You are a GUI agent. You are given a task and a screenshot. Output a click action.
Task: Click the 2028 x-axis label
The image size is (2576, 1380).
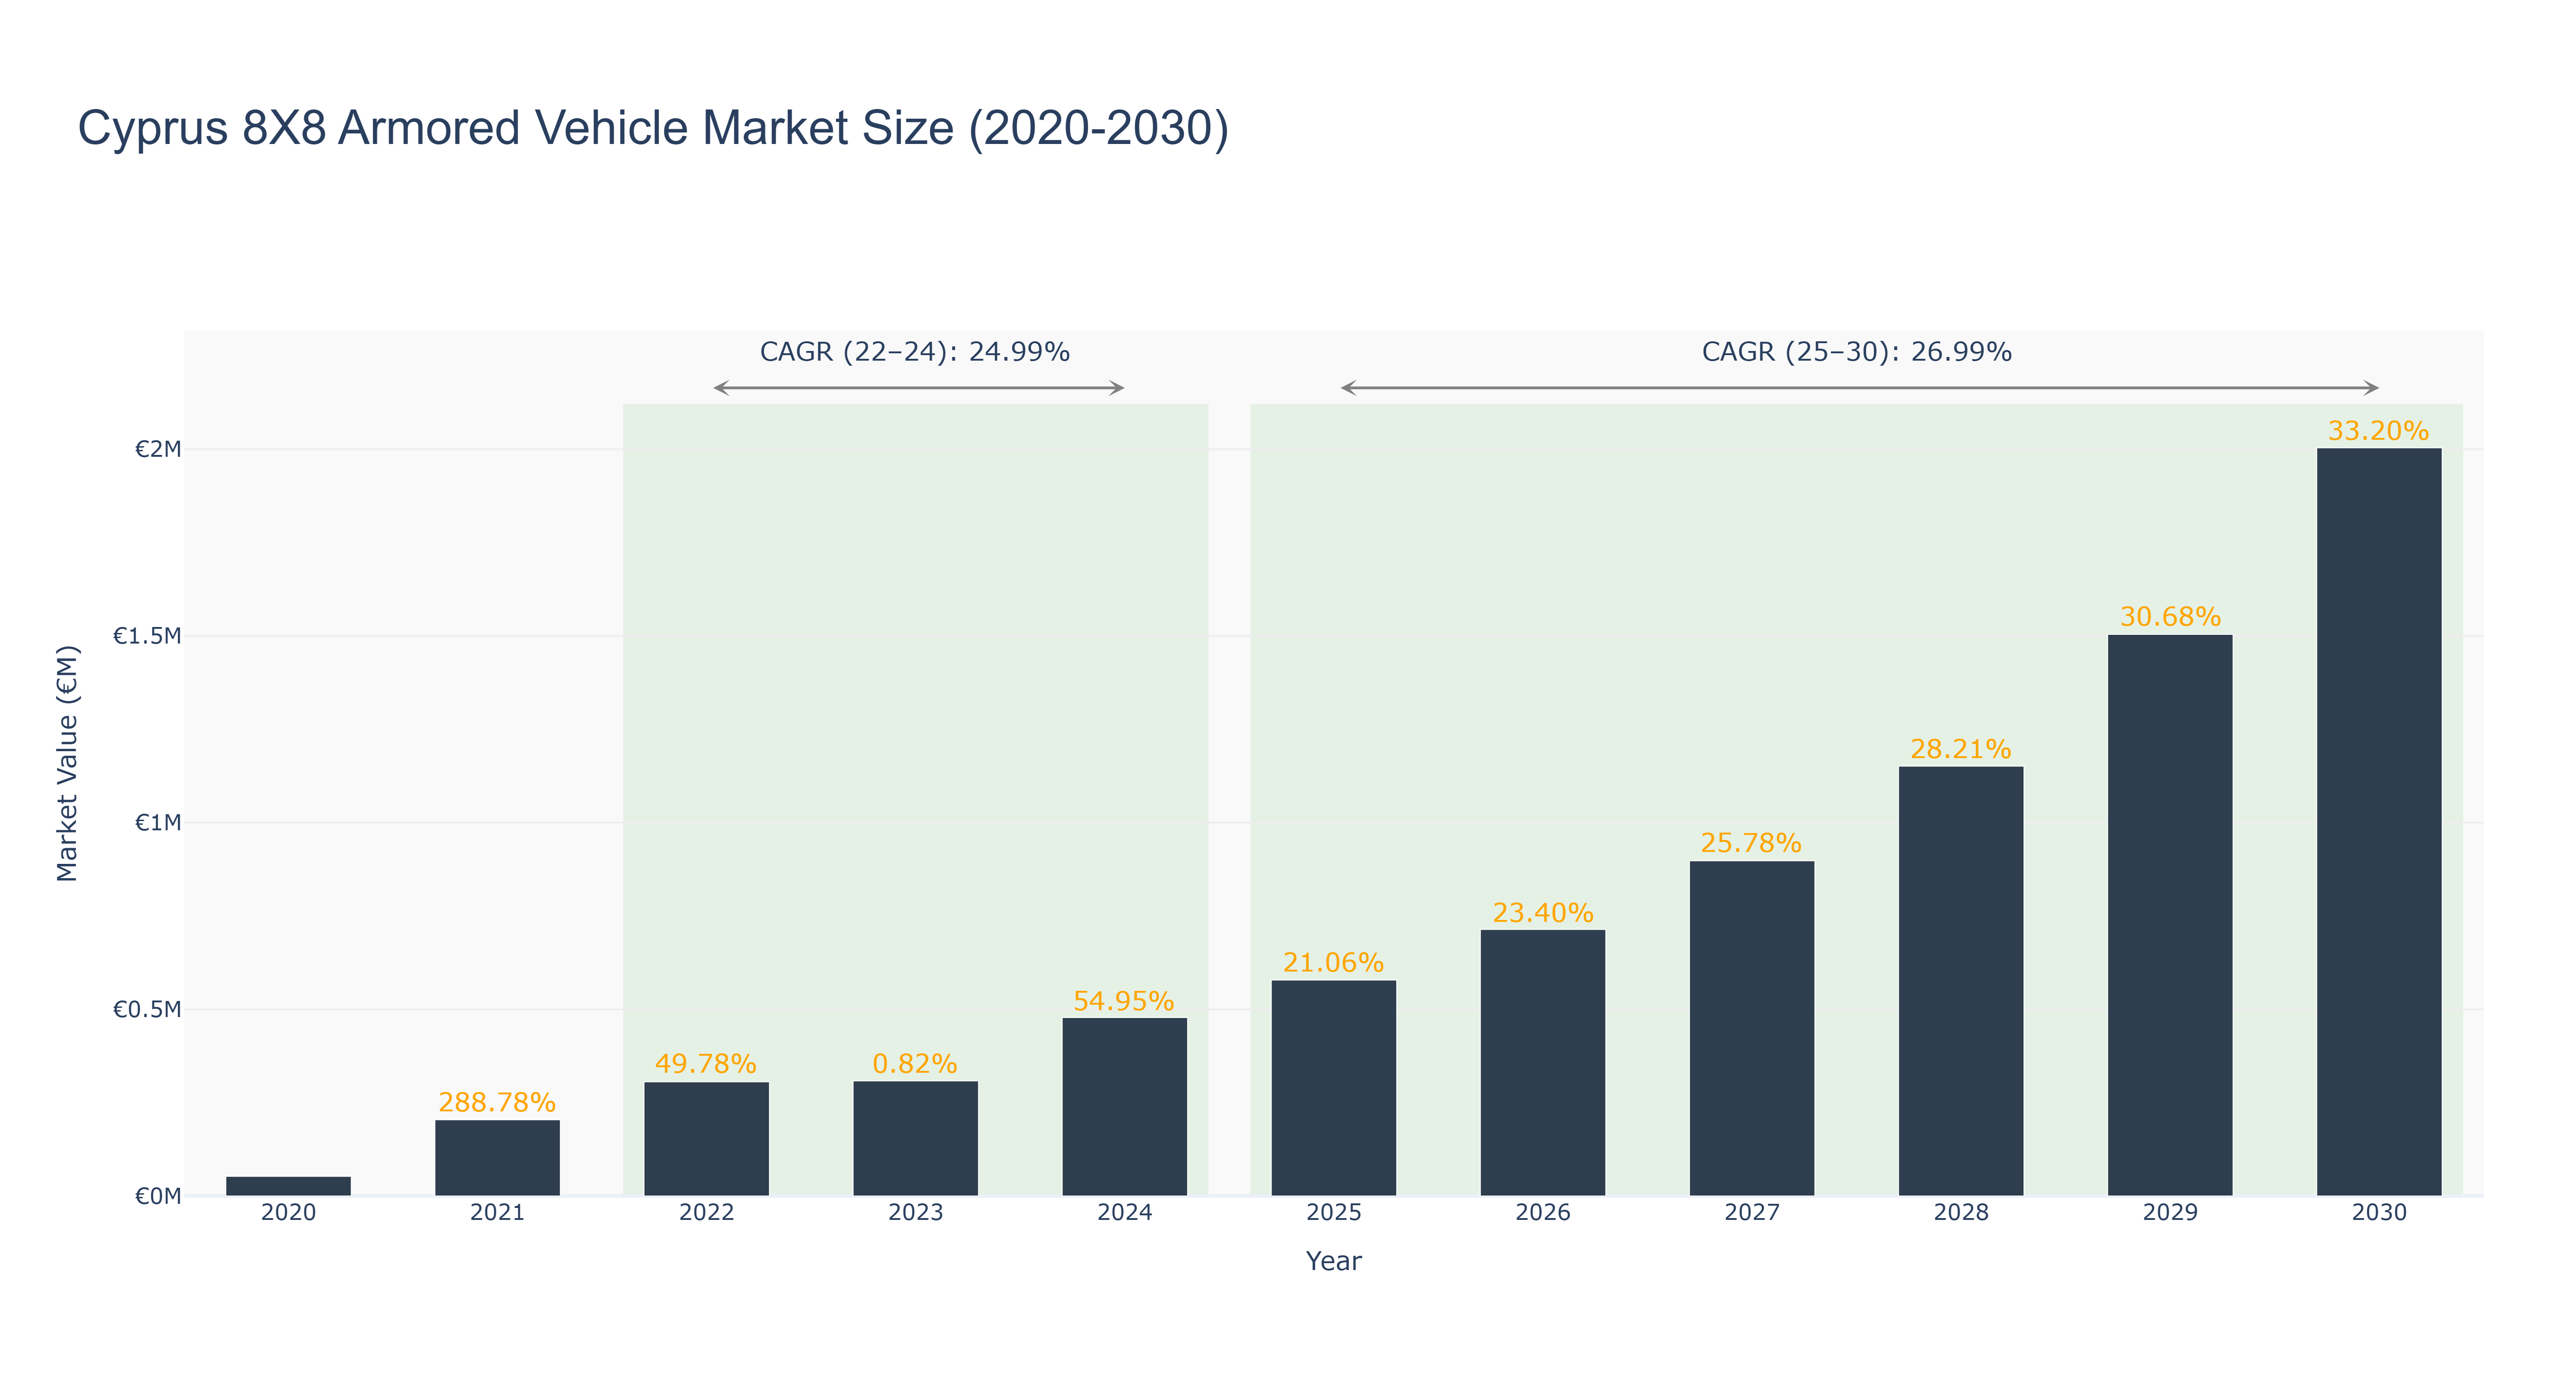point(1960,1212)
